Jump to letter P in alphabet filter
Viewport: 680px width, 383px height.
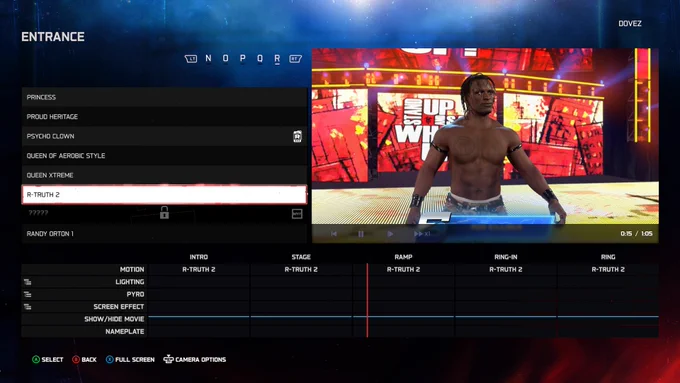click(x=242, y=58)
